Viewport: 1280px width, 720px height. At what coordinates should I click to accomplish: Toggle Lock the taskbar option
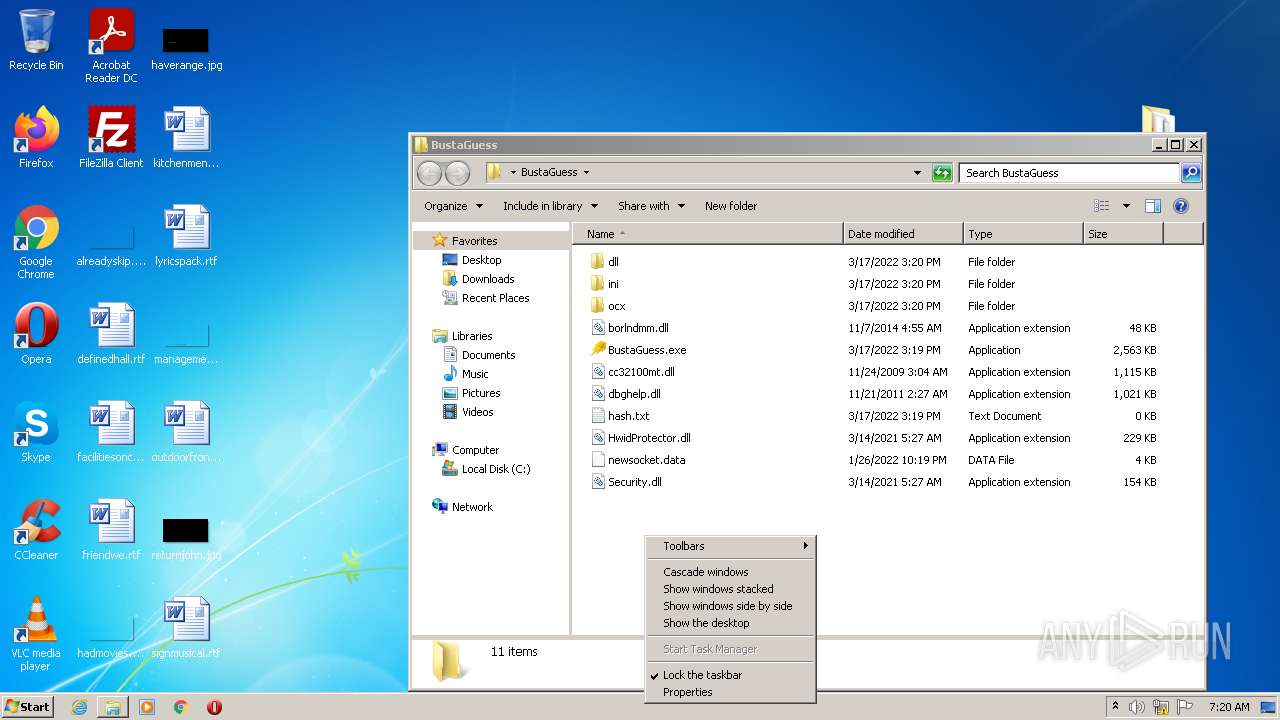click(702, 675)
